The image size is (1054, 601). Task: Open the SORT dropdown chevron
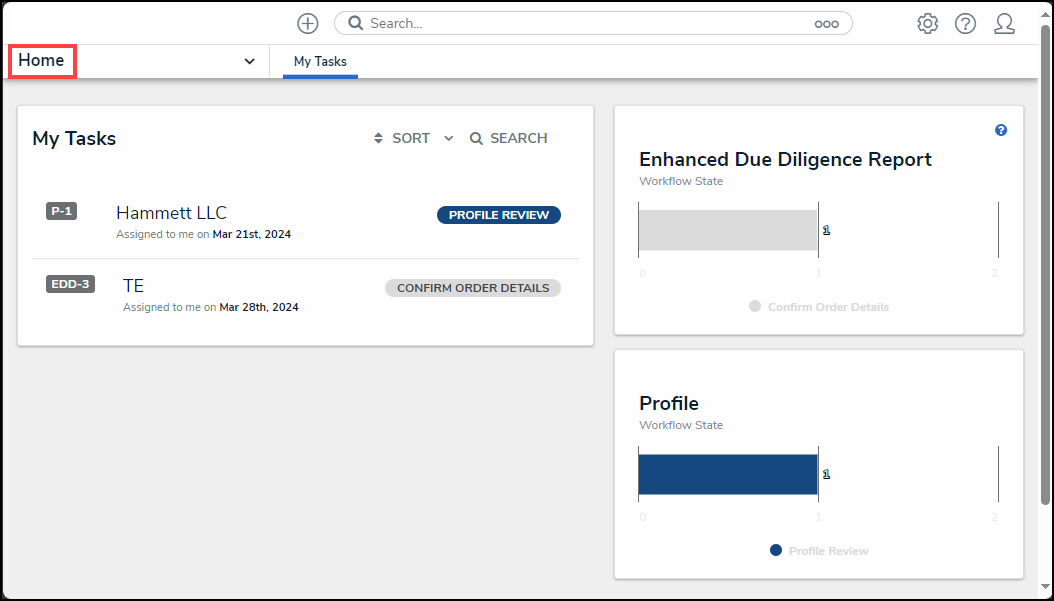pos(449,138)
